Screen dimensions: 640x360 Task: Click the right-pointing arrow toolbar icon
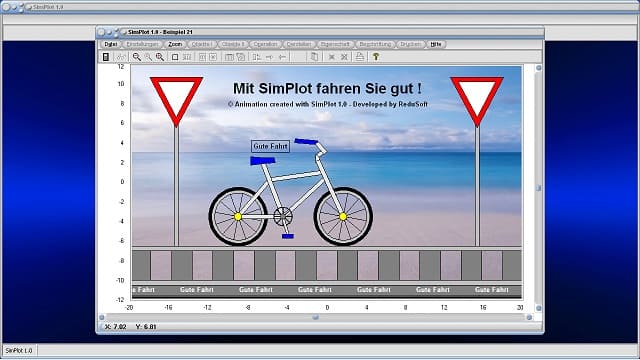pos(269,57)
